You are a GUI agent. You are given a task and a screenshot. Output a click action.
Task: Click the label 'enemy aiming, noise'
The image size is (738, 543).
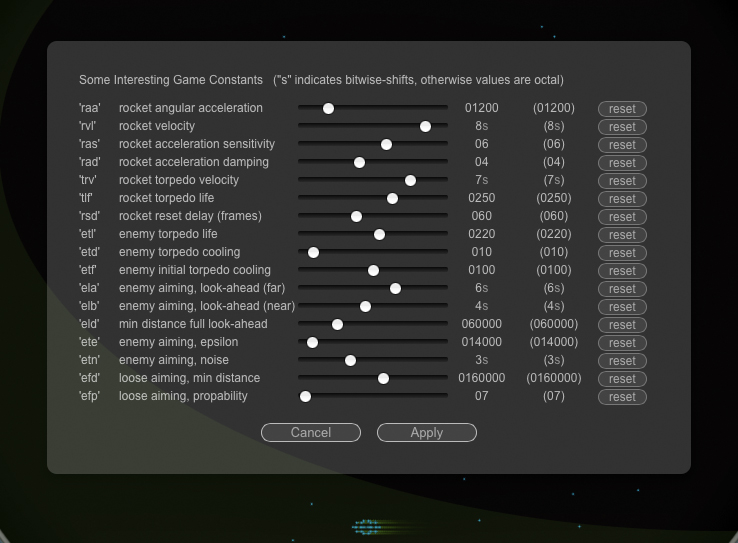pyautogui.click(x=174, y=360)
